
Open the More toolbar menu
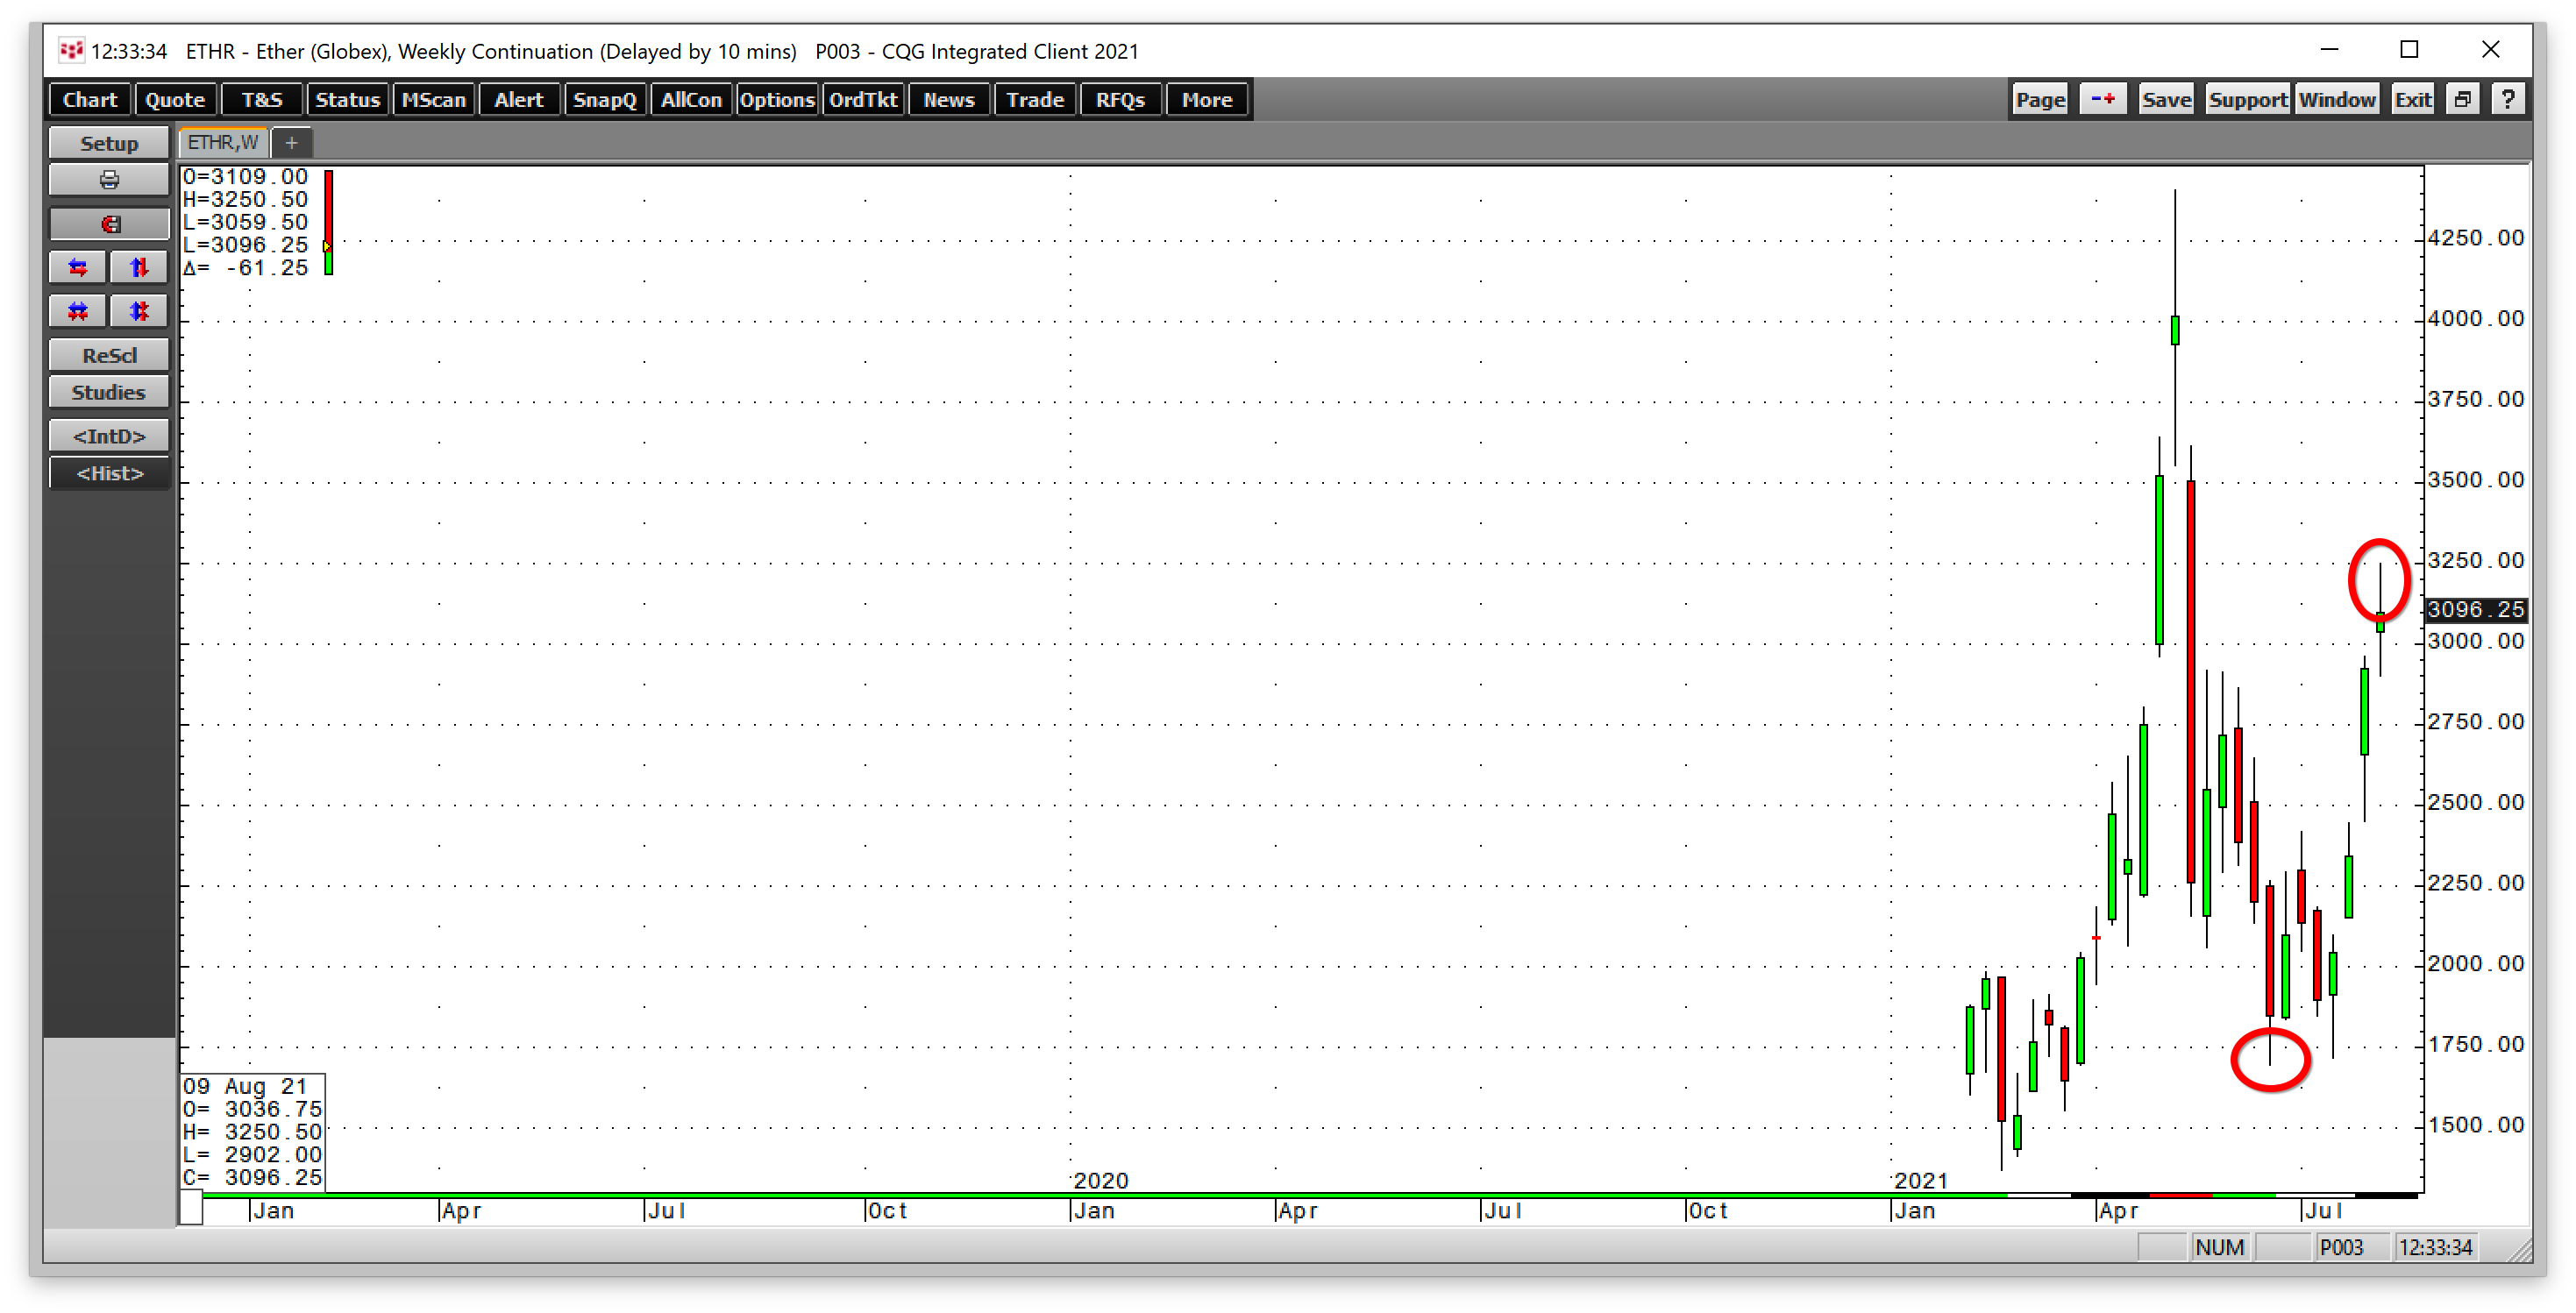point(1206,99)
